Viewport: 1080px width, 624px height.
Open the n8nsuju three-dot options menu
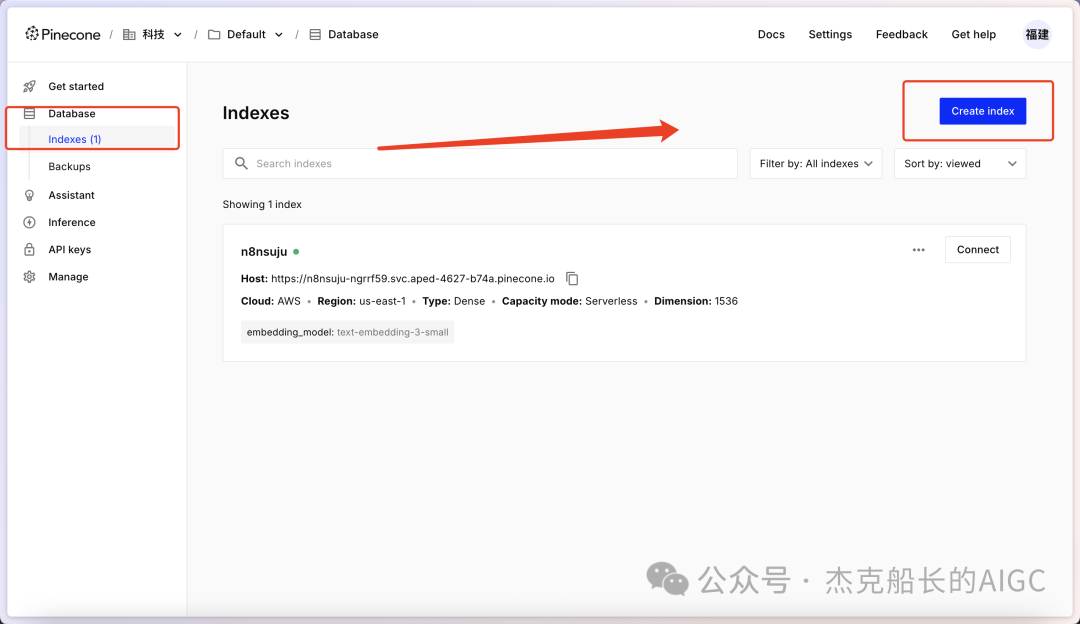point(918,250)
